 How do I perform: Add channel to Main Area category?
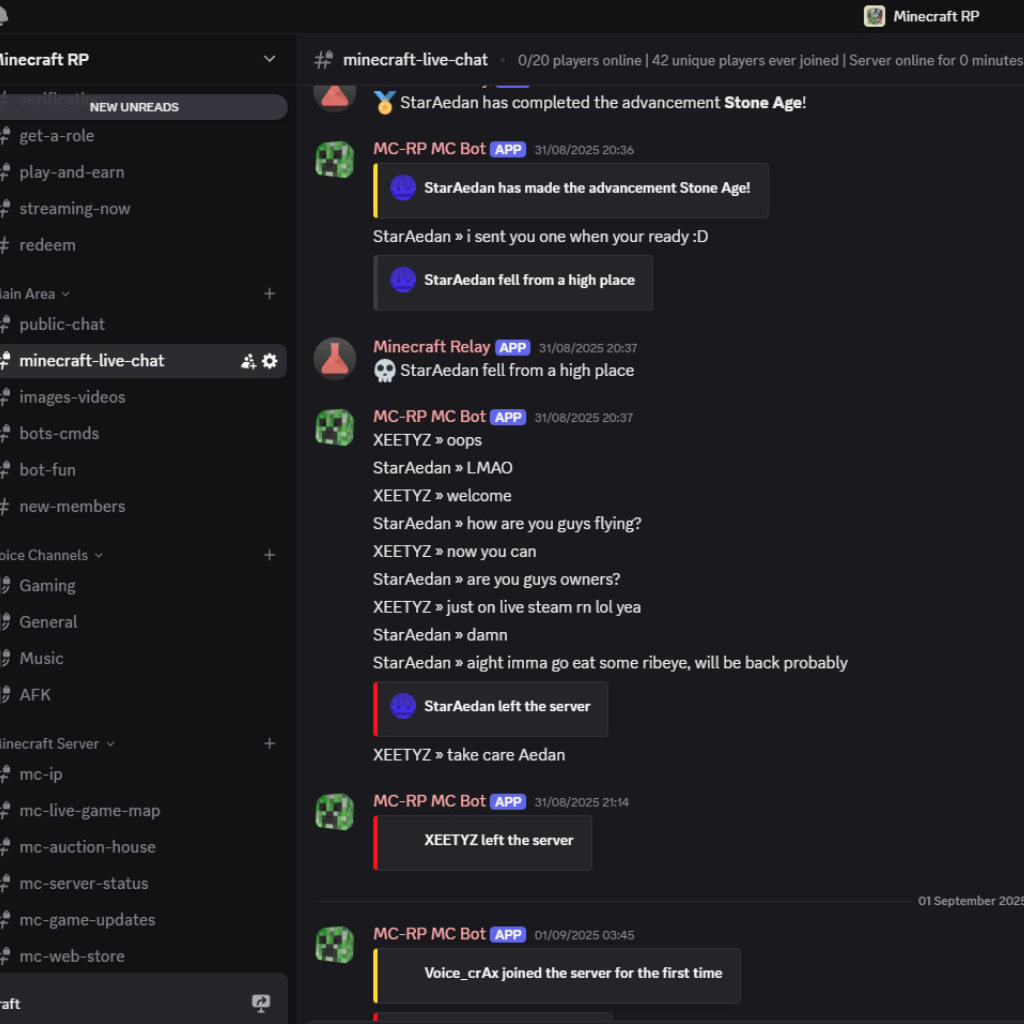269,294
